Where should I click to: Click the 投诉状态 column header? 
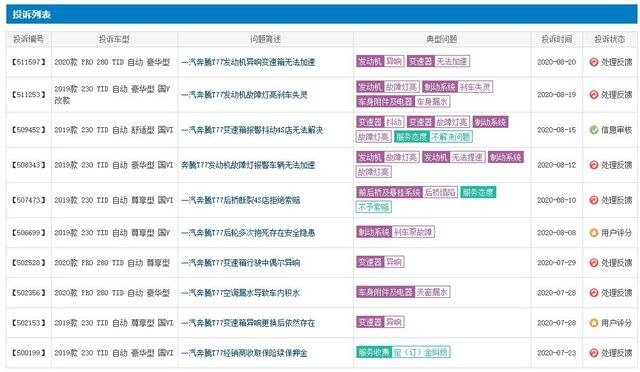(609, 39)
